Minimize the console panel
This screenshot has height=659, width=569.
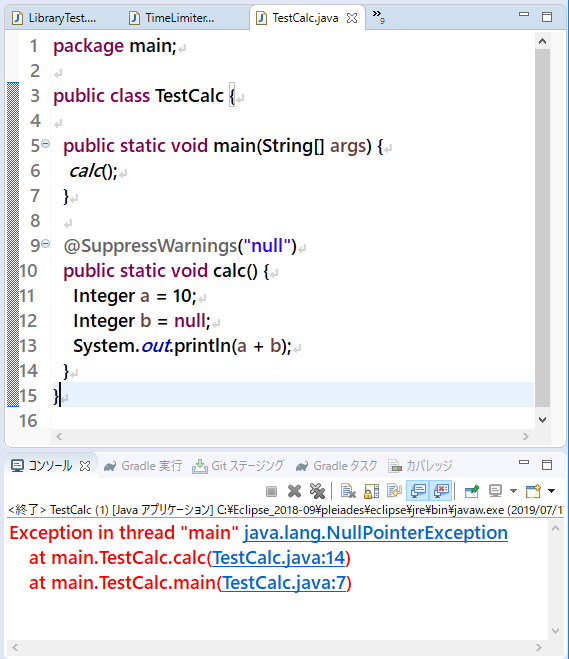click(x=524, y=462)
